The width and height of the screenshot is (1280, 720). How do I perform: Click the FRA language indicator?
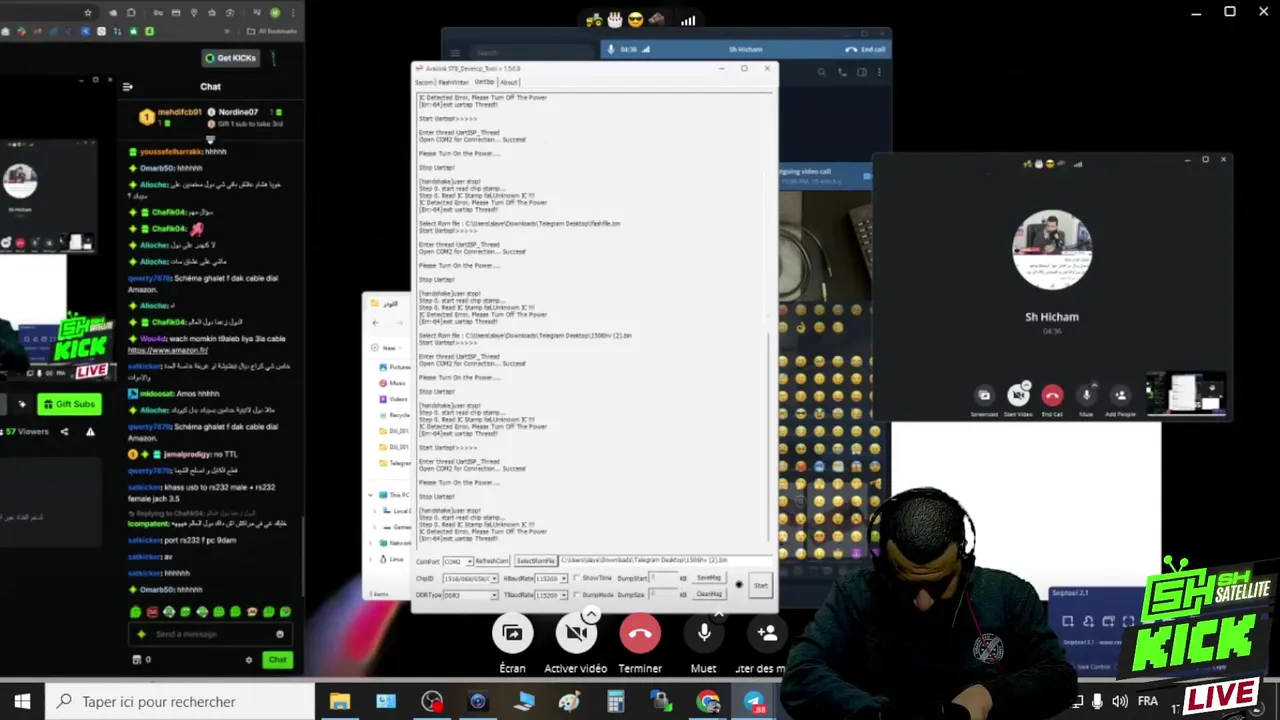(x=1148, y=702)
